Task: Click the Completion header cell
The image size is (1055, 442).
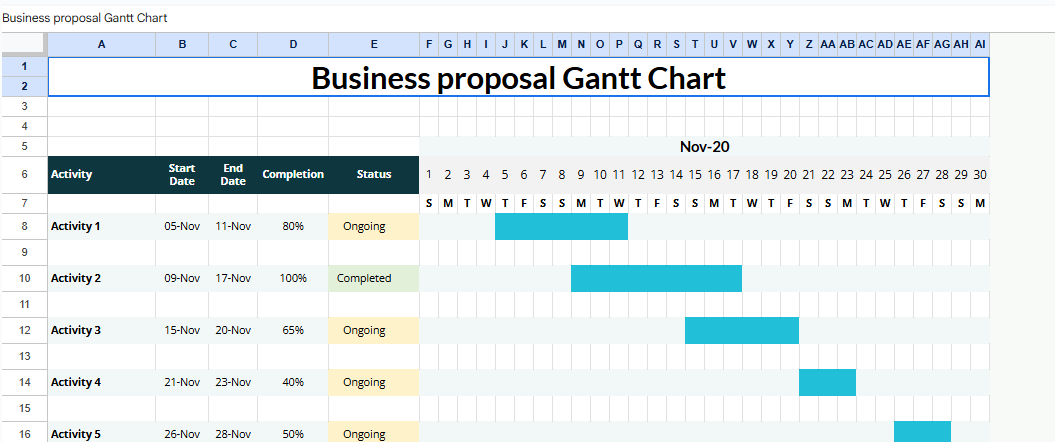Action: pyautogui.click(x=293, y=174)
